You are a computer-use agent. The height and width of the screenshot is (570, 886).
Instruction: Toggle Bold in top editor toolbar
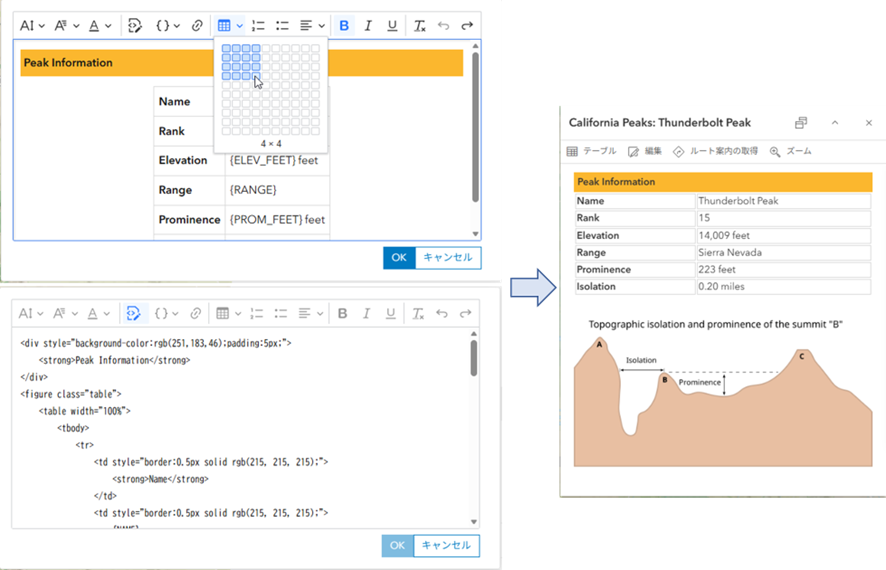pyautogui.click(x=344, y=26)
